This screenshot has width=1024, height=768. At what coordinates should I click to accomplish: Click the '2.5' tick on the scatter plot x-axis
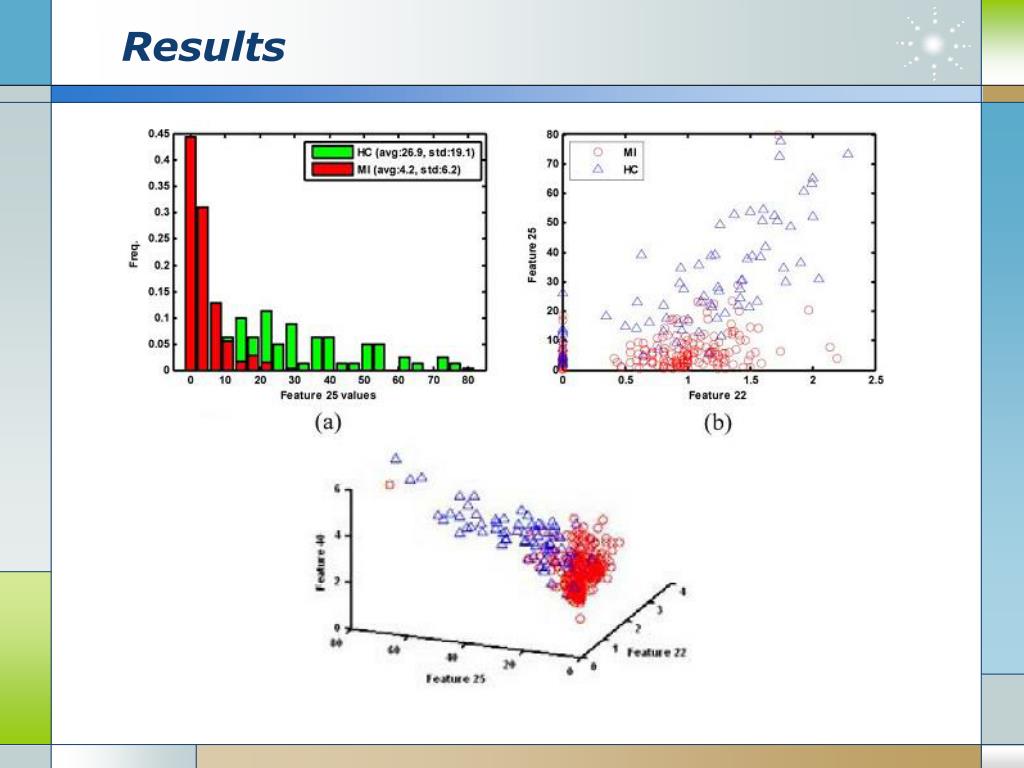point(875,380)
